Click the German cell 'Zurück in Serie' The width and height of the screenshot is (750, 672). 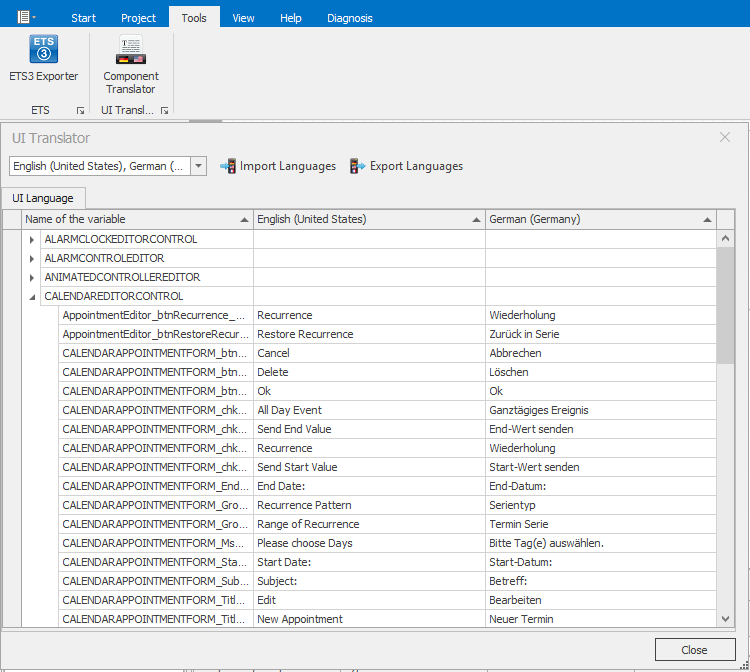point(601,334)
